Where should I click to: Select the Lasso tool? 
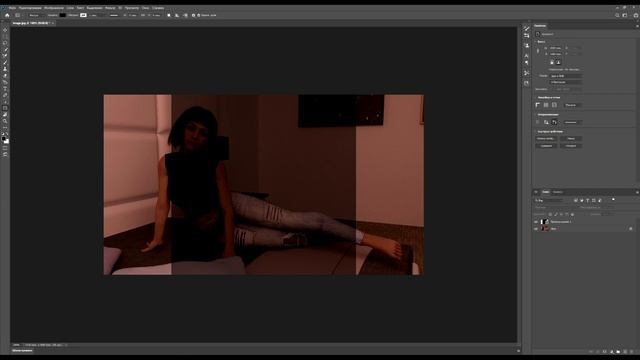pyautogui.click(x=5, y=42)
